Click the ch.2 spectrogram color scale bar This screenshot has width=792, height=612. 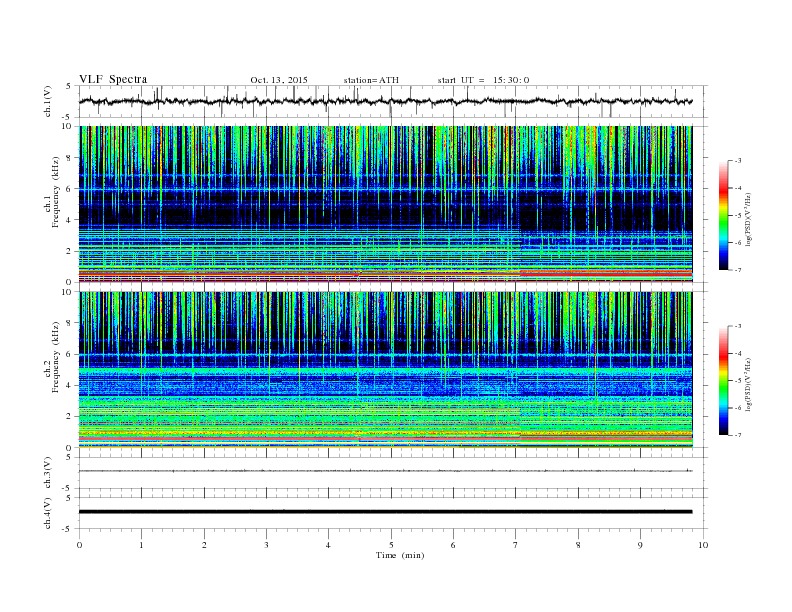pyautogui.click(x=723, y=380)
